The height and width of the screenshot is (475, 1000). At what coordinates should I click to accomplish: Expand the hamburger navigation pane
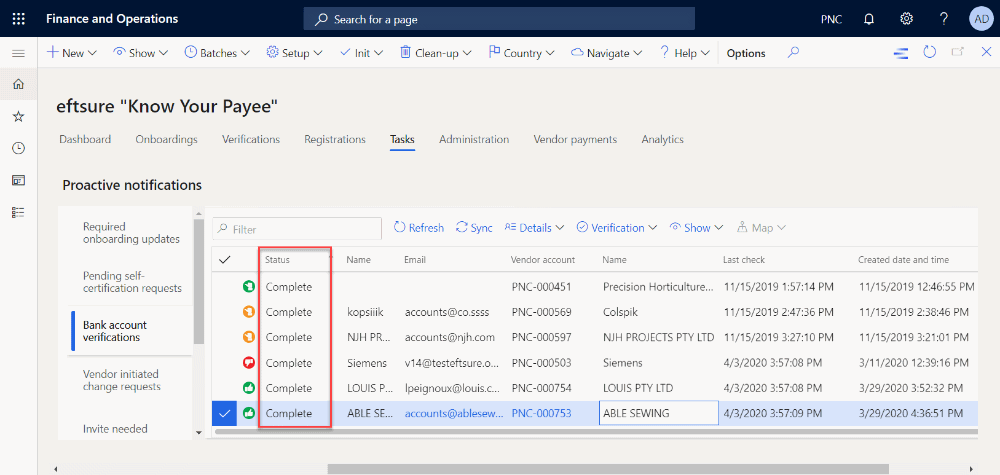point(18,54)
